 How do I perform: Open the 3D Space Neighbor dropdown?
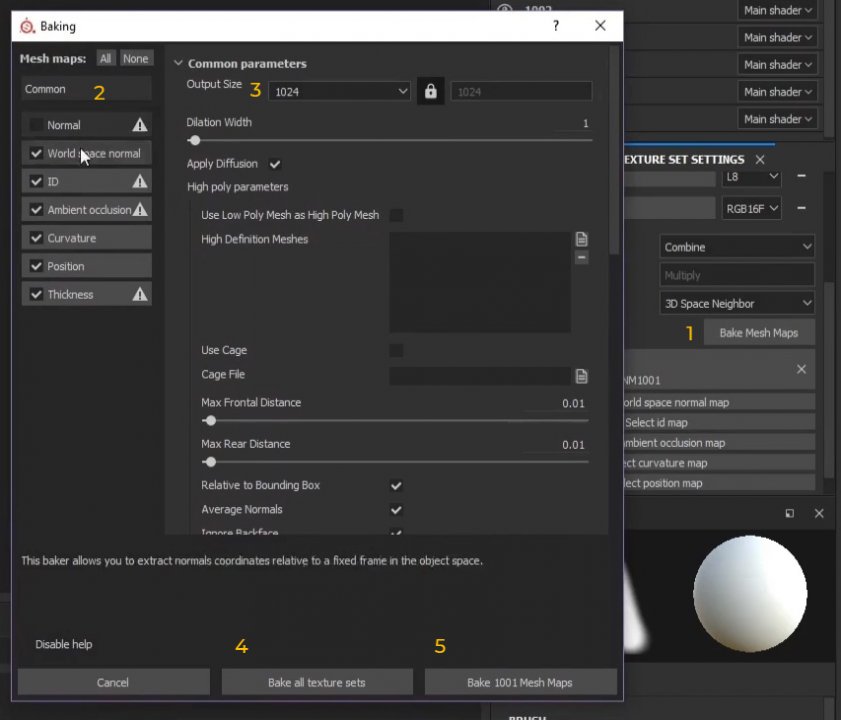[736, 303]
